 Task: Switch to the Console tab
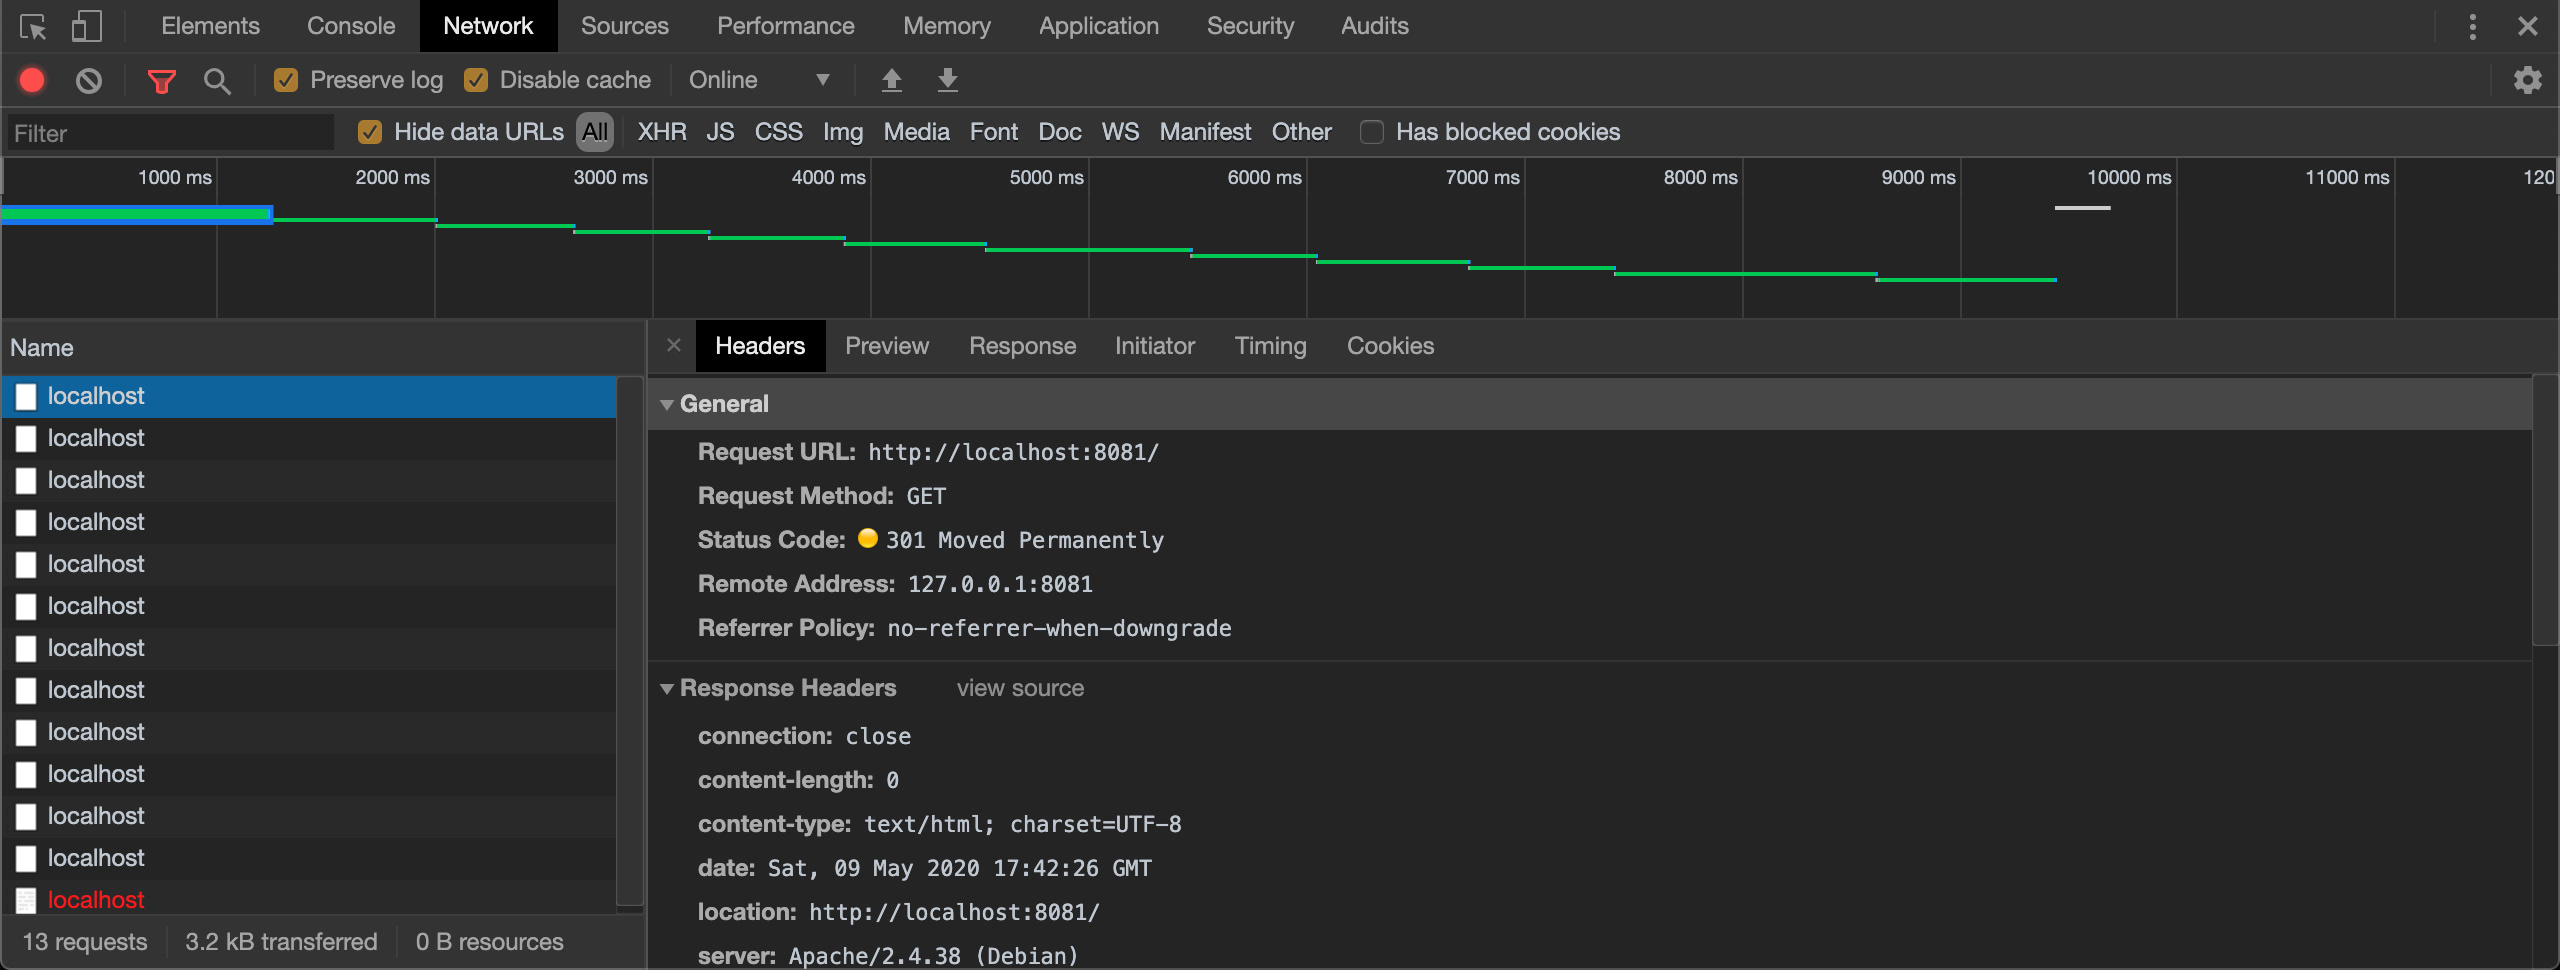[x=351, y=26]
